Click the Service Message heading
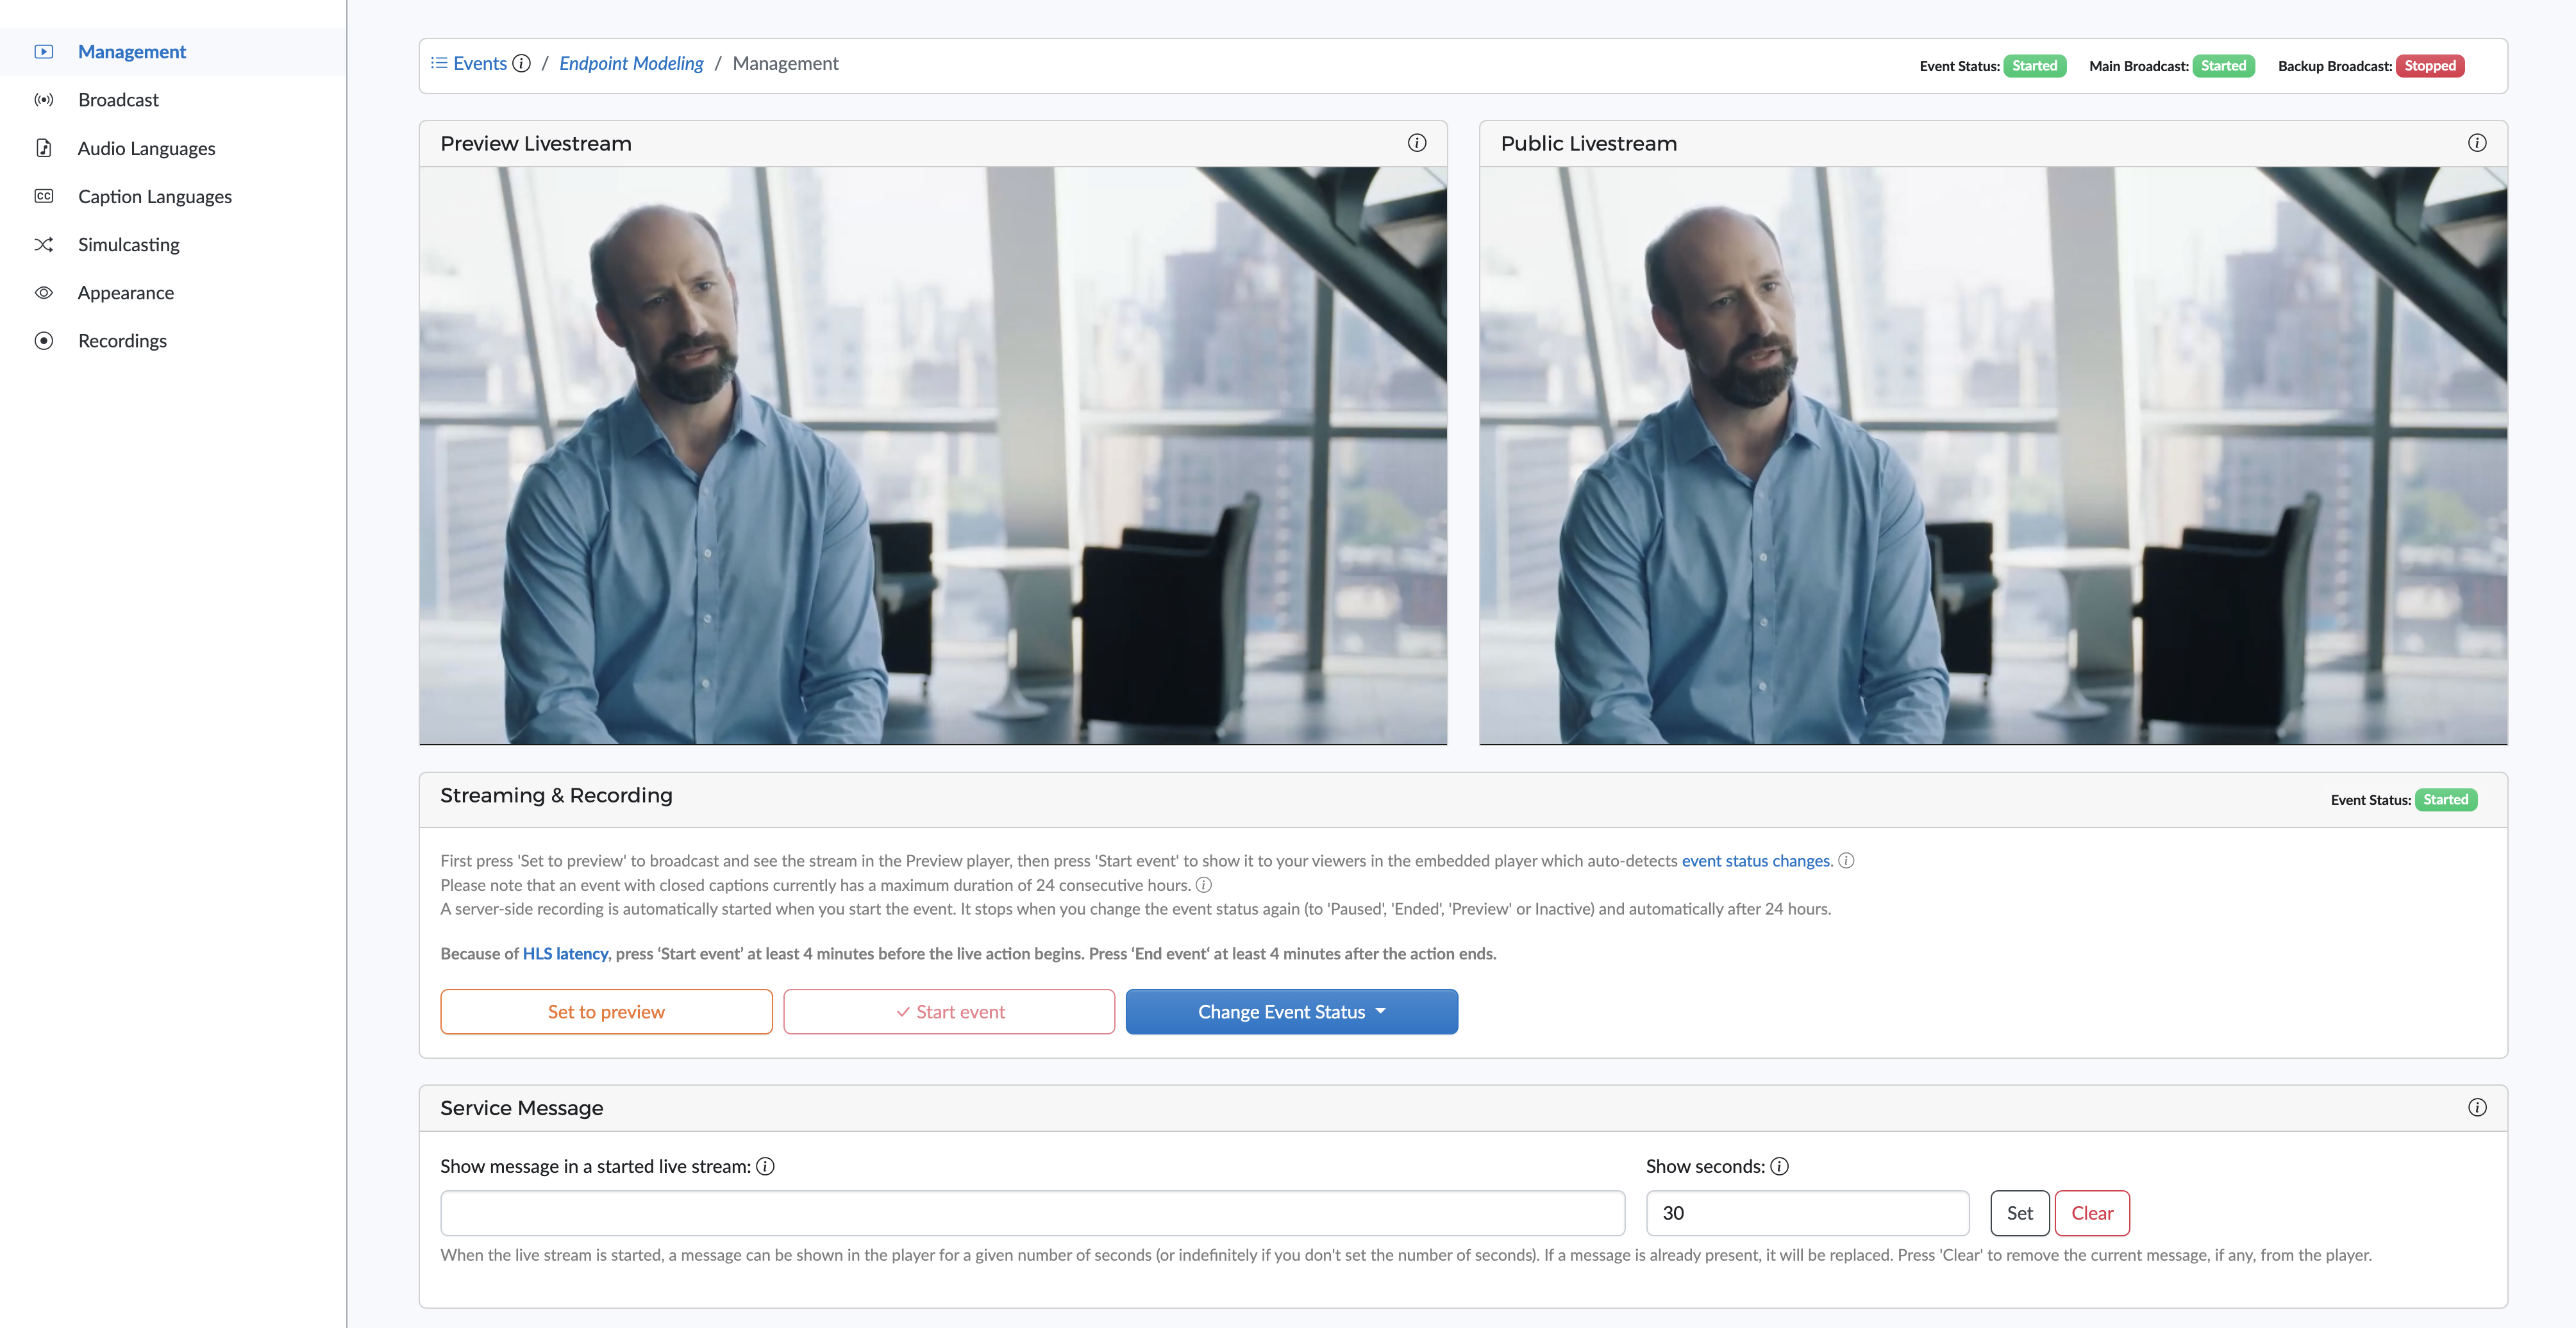 522,1108
